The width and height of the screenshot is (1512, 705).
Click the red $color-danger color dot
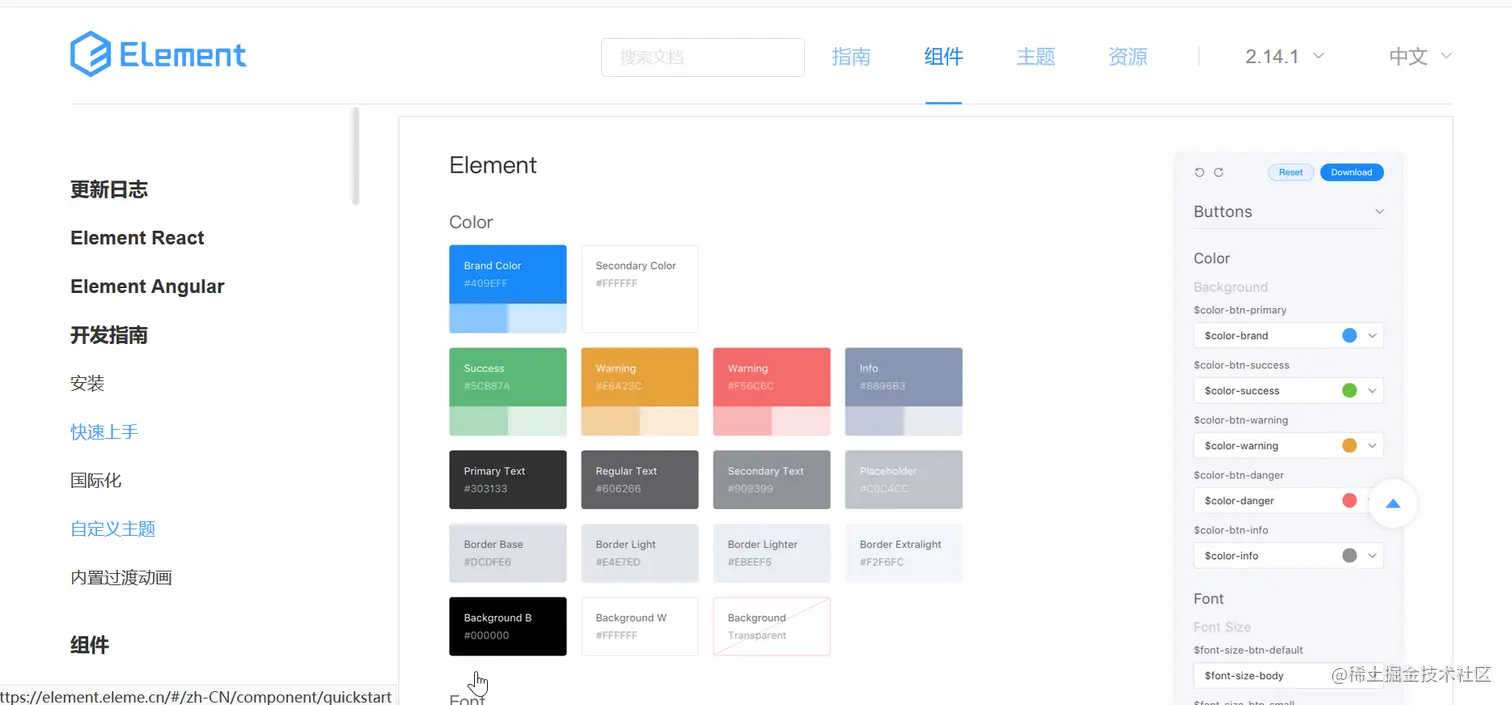pos(1349,501)
